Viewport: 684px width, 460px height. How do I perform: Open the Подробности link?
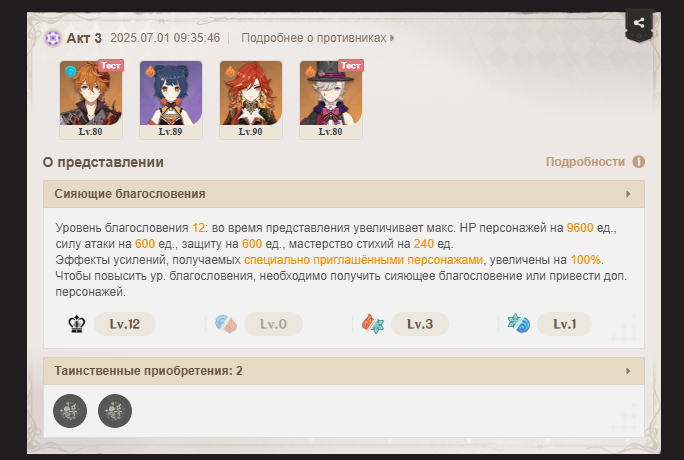(585, 162)
